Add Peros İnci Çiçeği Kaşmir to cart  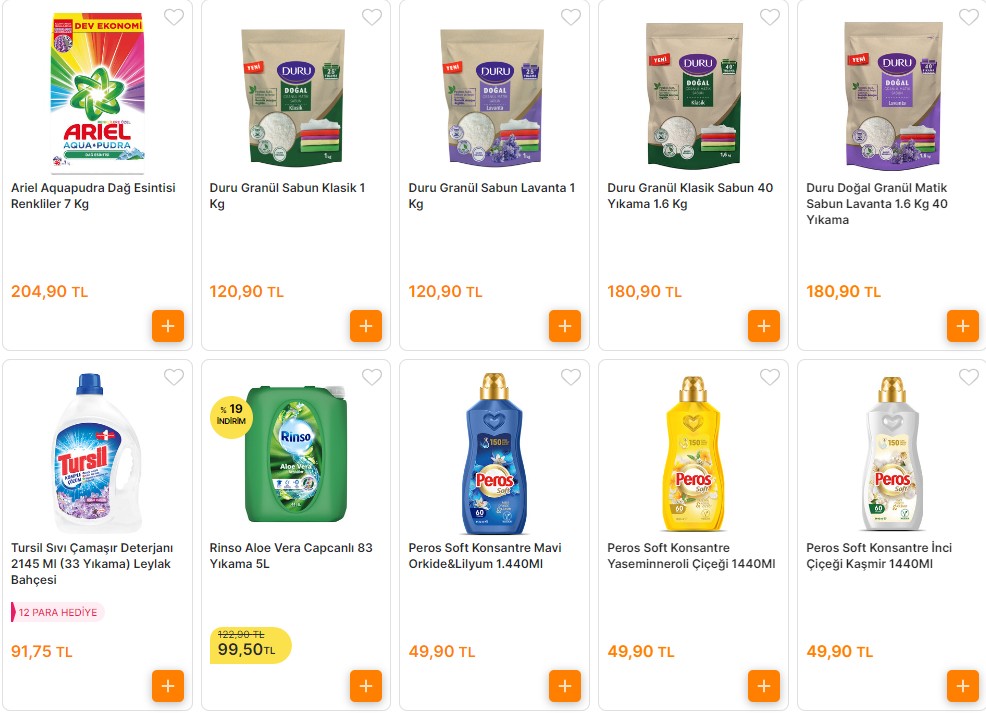pos(963,686)
